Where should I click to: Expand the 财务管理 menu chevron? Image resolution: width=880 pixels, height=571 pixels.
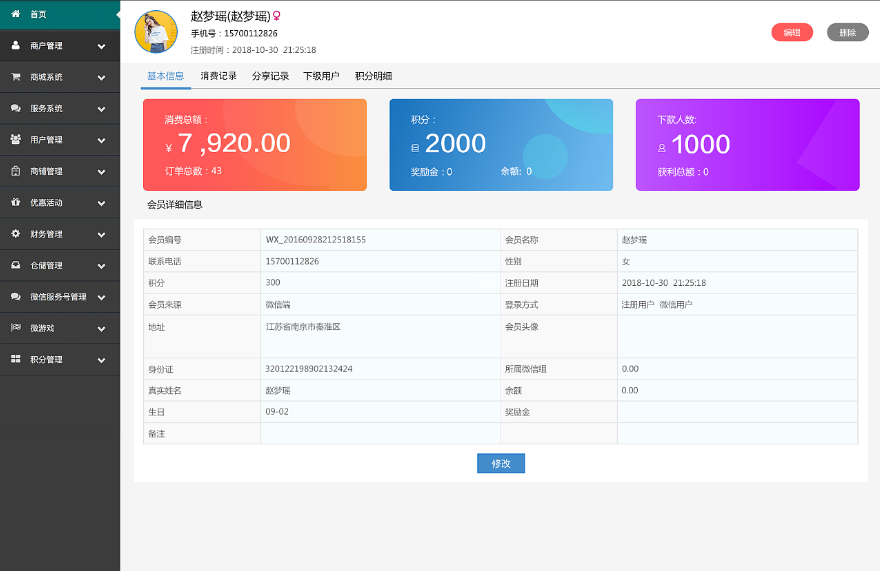[x=102, y=235]
